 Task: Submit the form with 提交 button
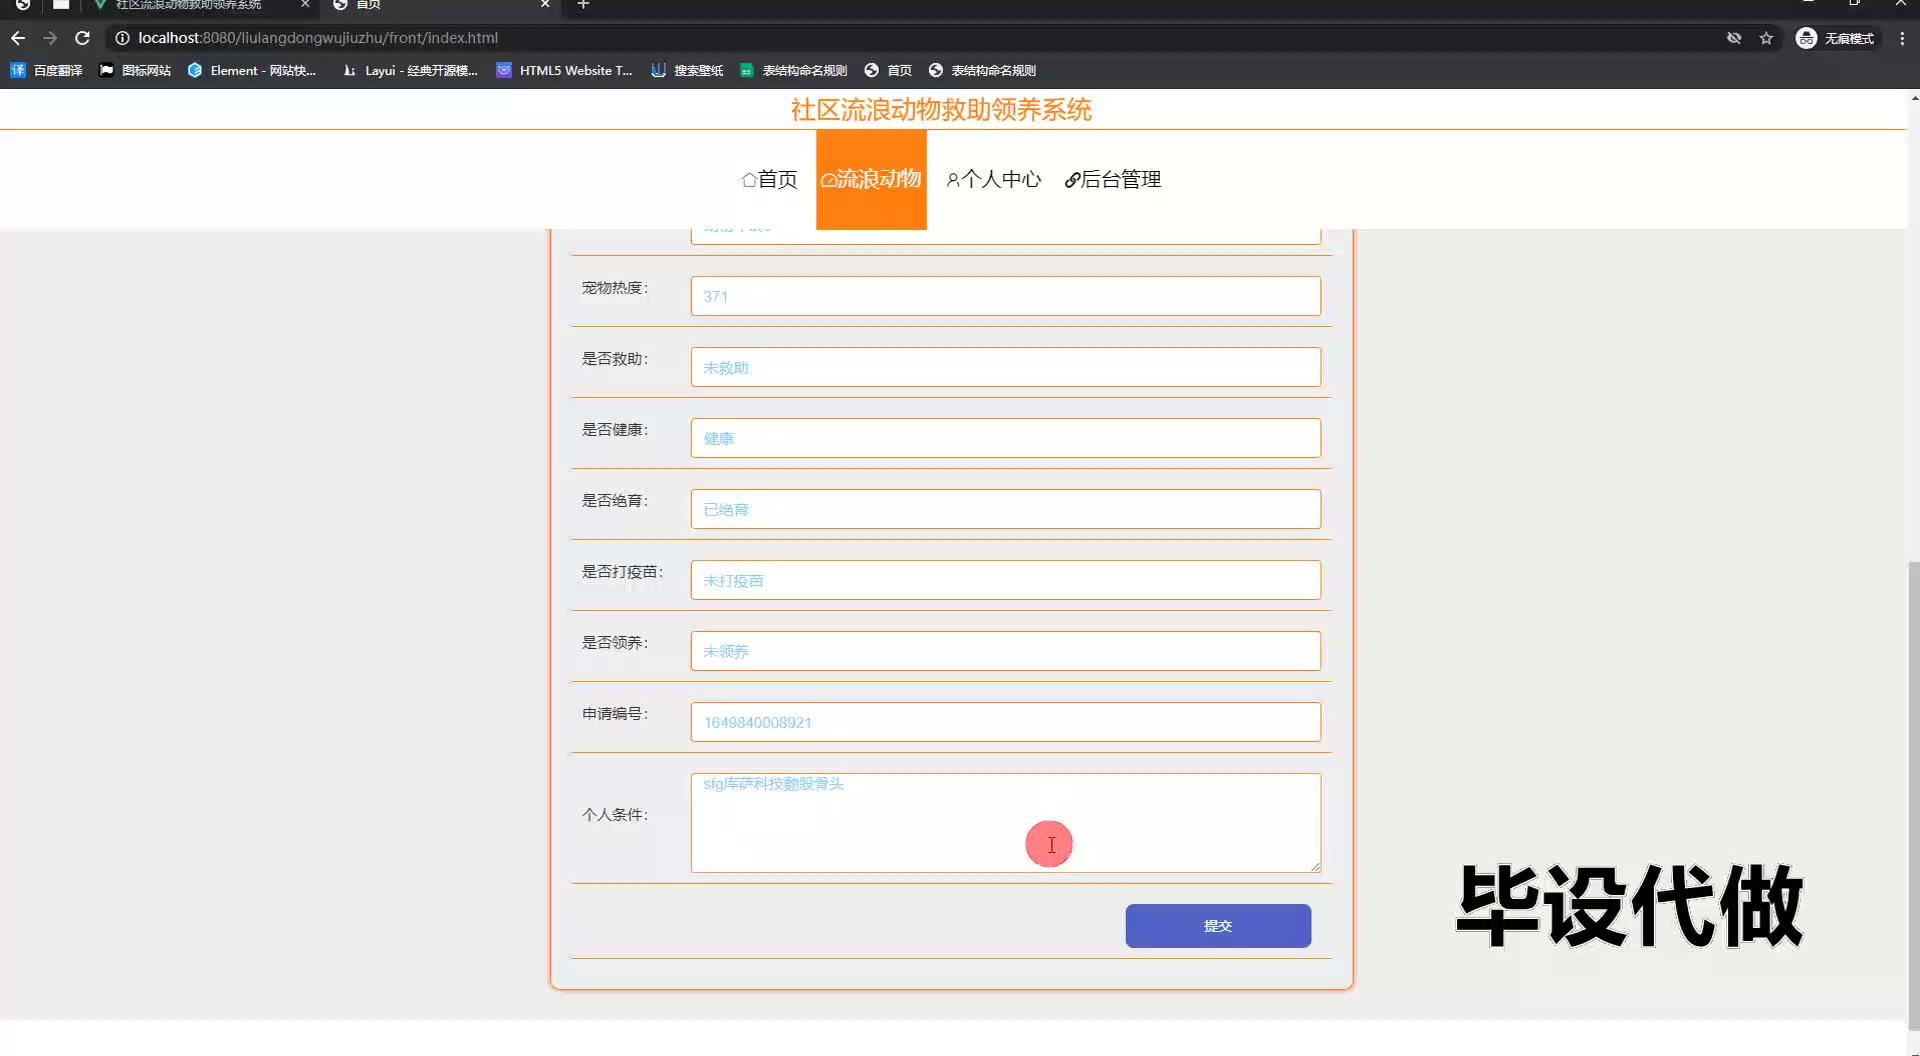pos(1218,926)
